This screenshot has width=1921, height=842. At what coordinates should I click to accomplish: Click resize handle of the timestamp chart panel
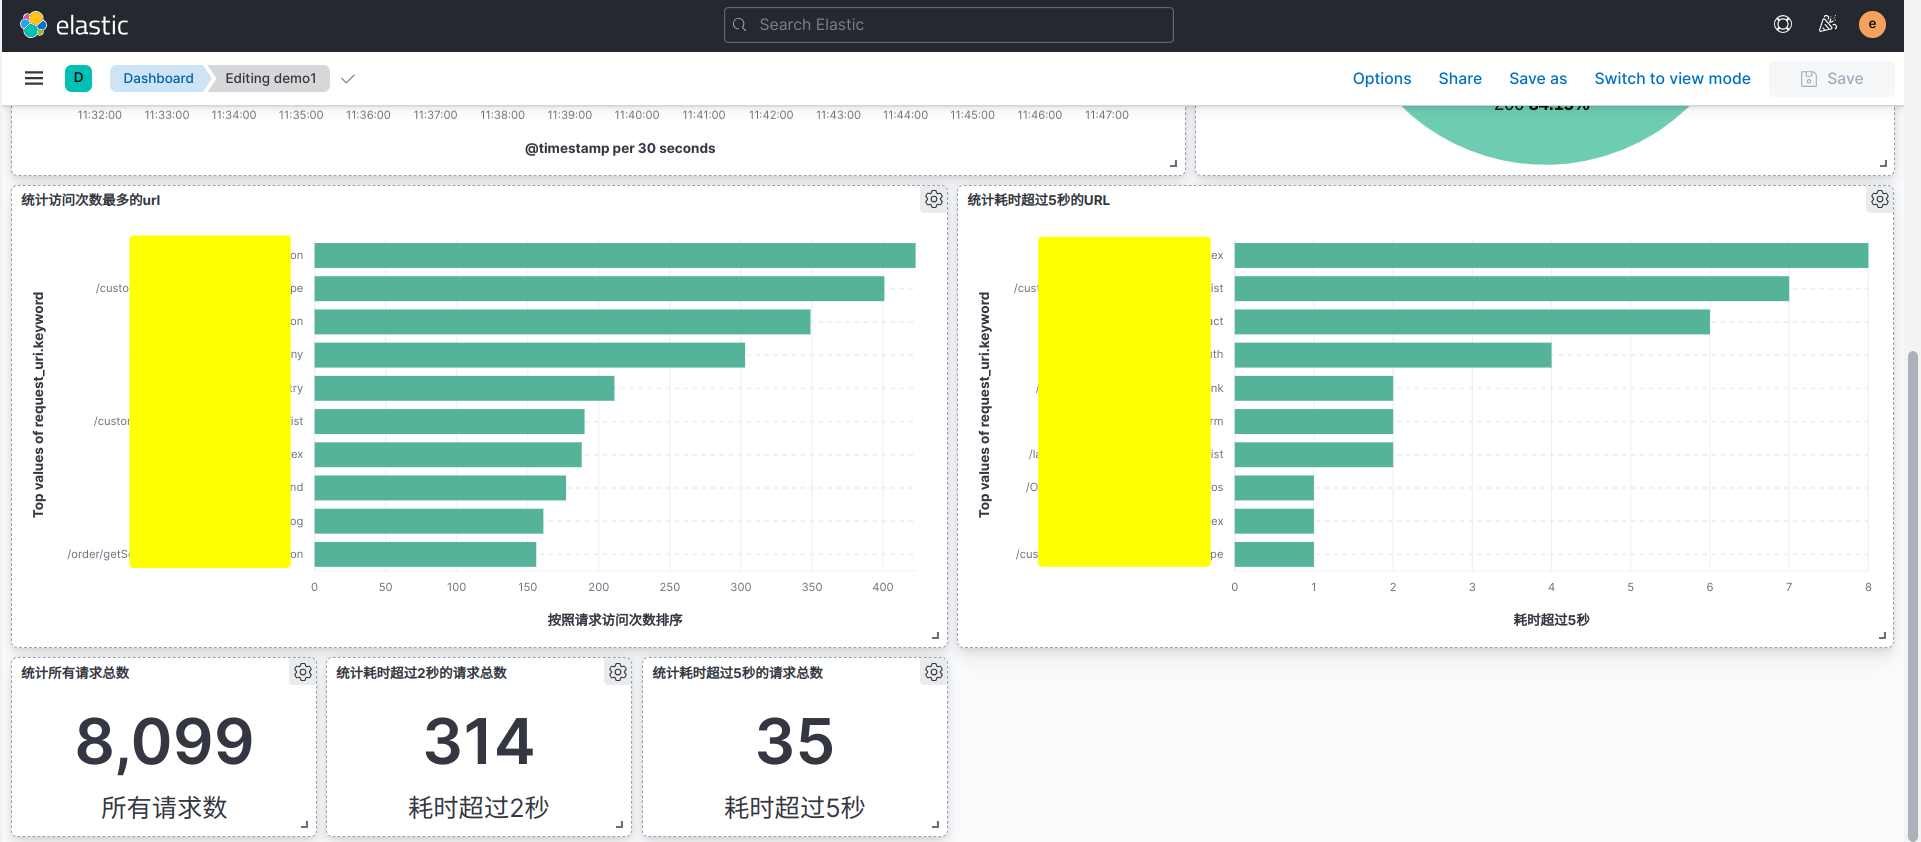point(1174,163)
